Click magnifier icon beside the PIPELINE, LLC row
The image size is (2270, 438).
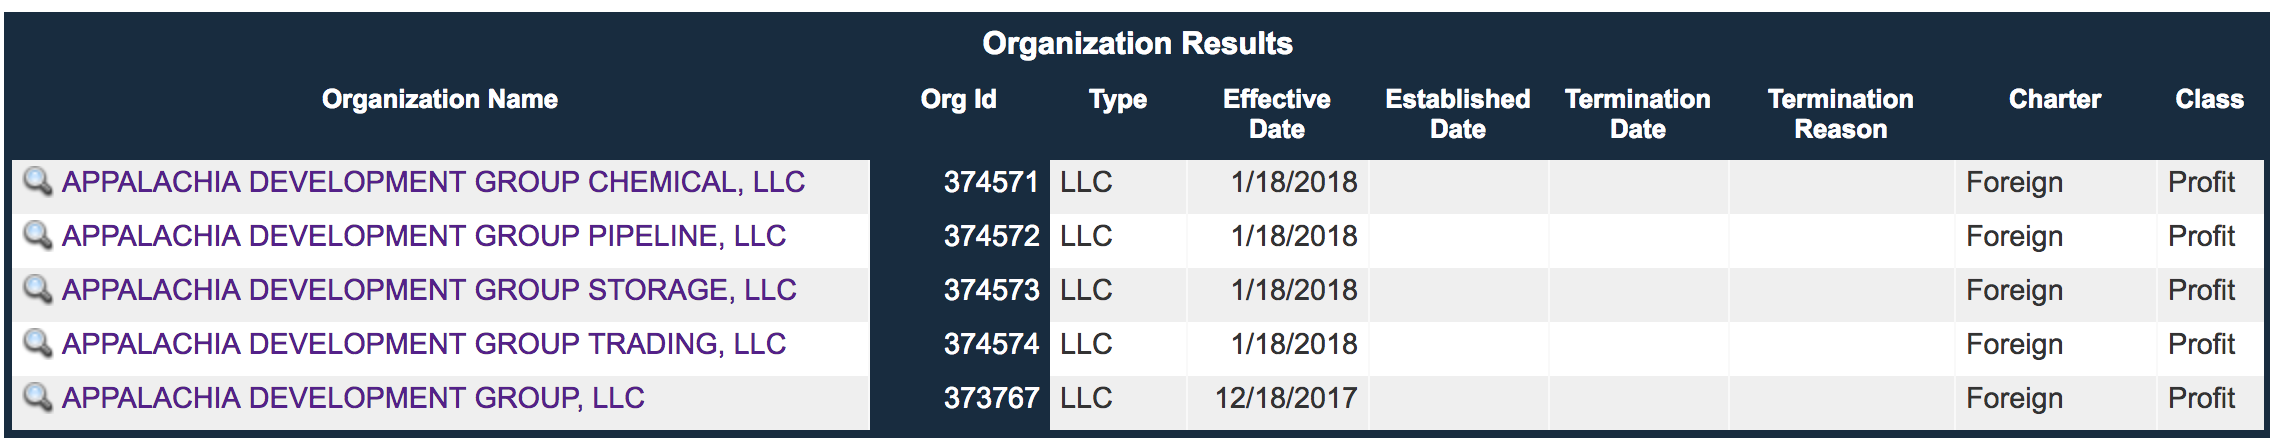pyautogui.click(x=38, y=235)
